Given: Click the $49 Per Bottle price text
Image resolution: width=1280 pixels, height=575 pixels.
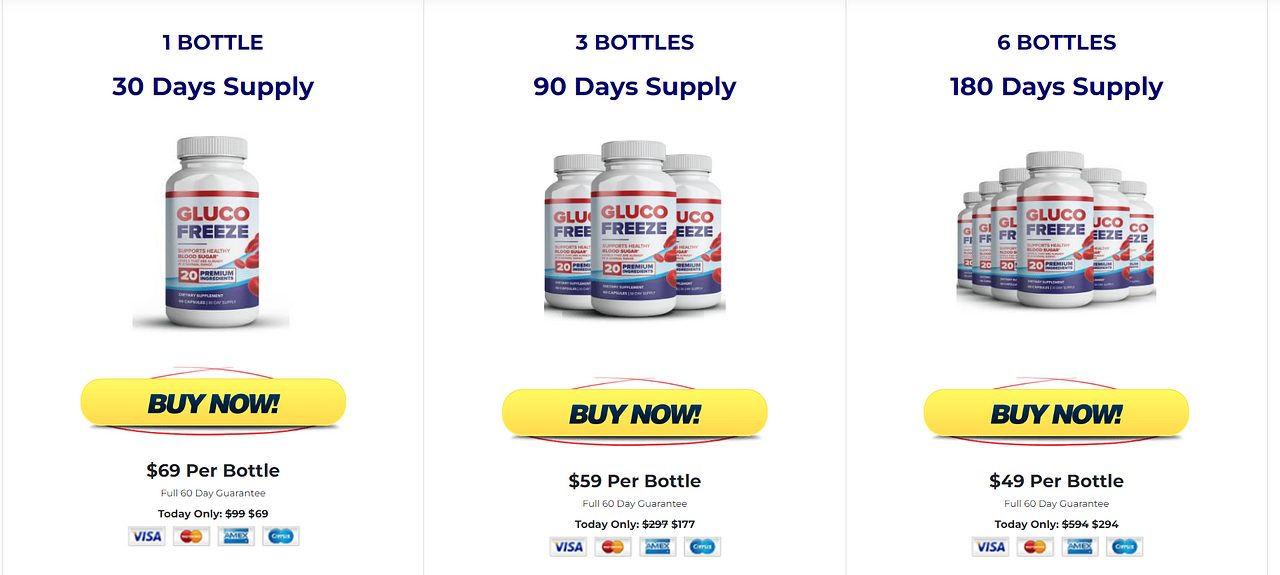Looking at the screenshot, I should click(x=1056, y=481).
